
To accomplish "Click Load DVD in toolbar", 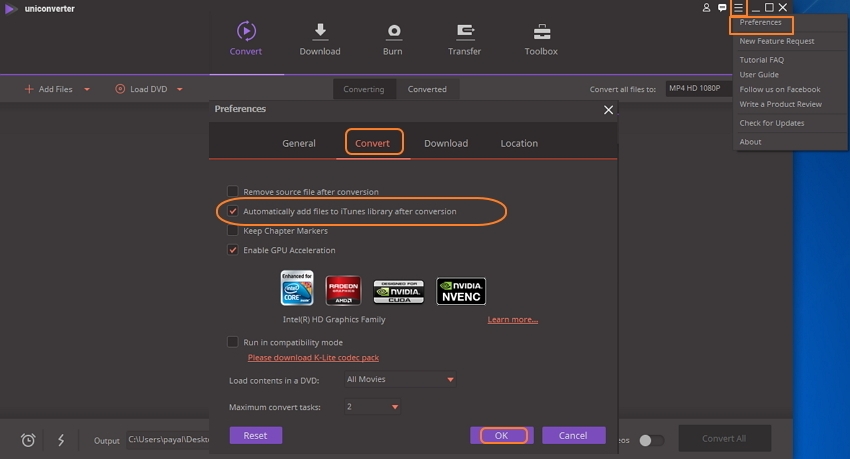I will click(x=141, y=89).
